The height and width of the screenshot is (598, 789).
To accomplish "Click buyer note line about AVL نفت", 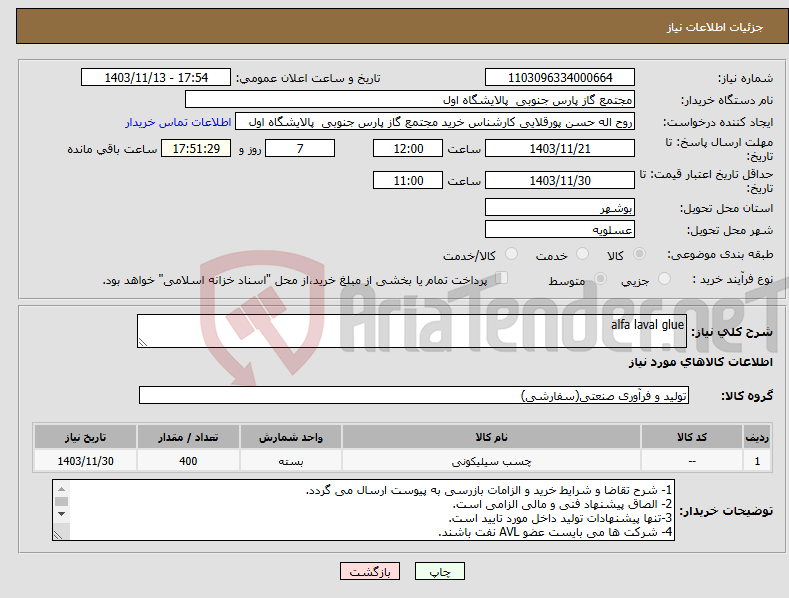I will pyautogui.click(x=555, y=532).
